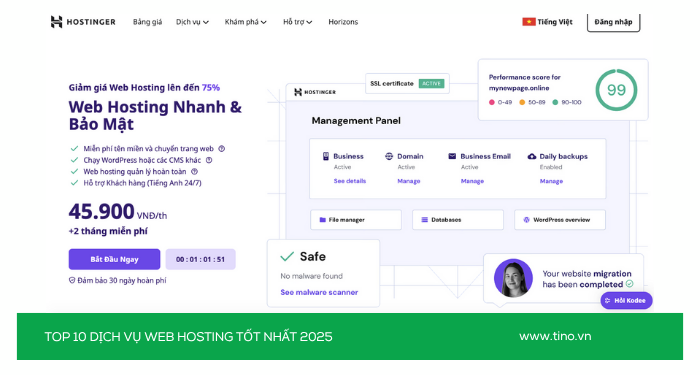Image resolution: width=700 pixels, height=375 pixels.
Task: Click info icon beside Web hosting quản lý
Action: [x=194, y=171]
